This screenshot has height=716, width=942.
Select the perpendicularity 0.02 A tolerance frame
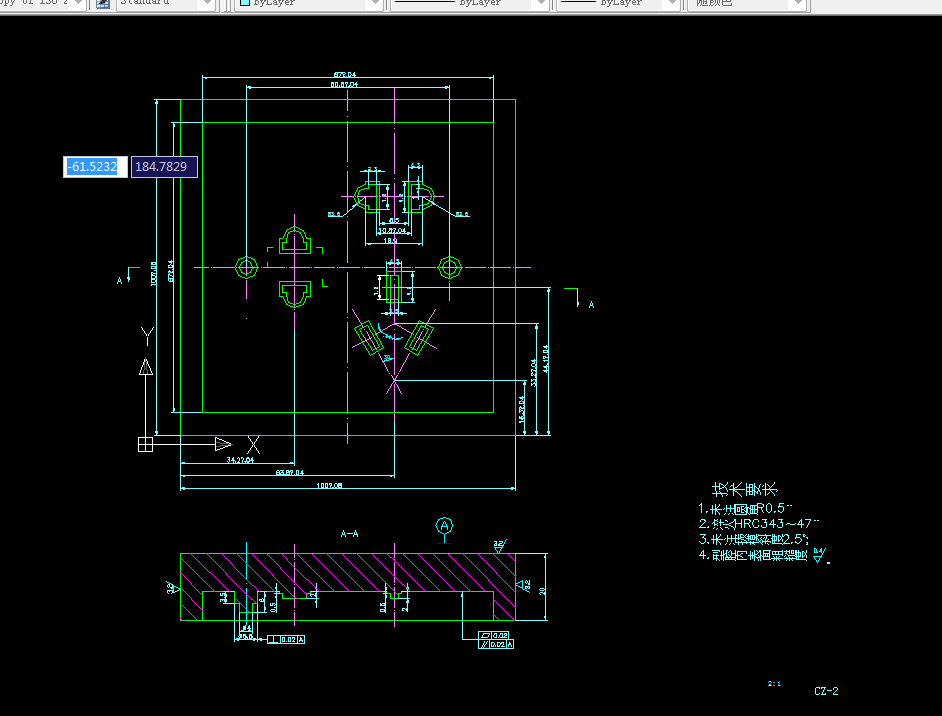(286, 640)
